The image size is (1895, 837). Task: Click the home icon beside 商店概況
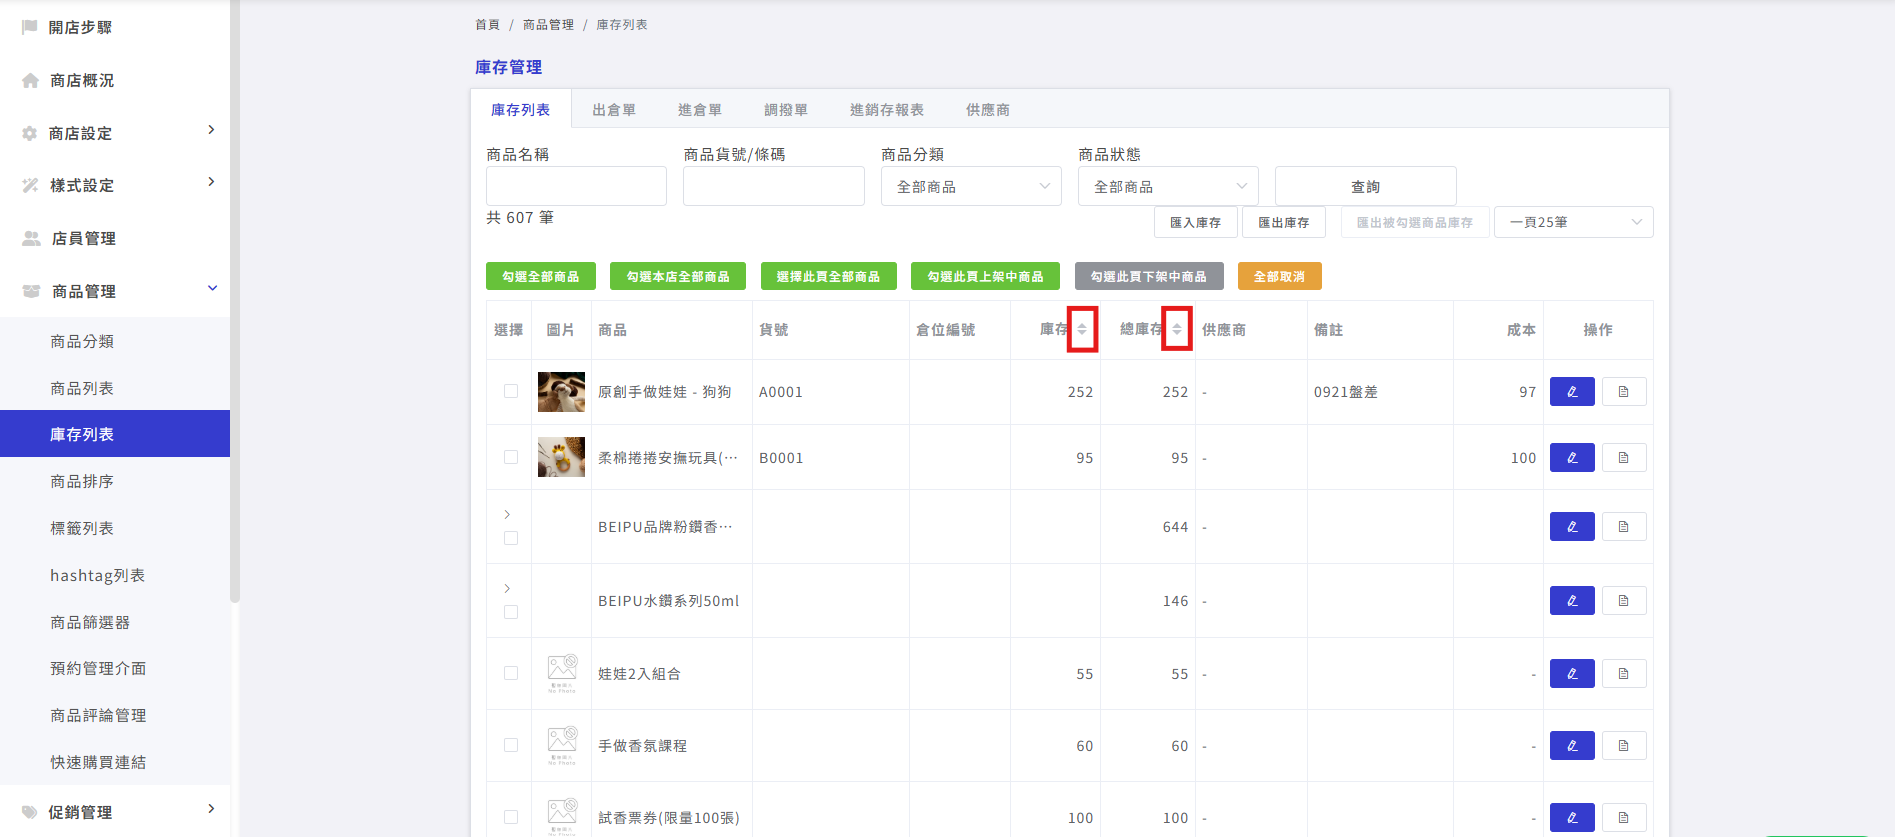(31, 80)
